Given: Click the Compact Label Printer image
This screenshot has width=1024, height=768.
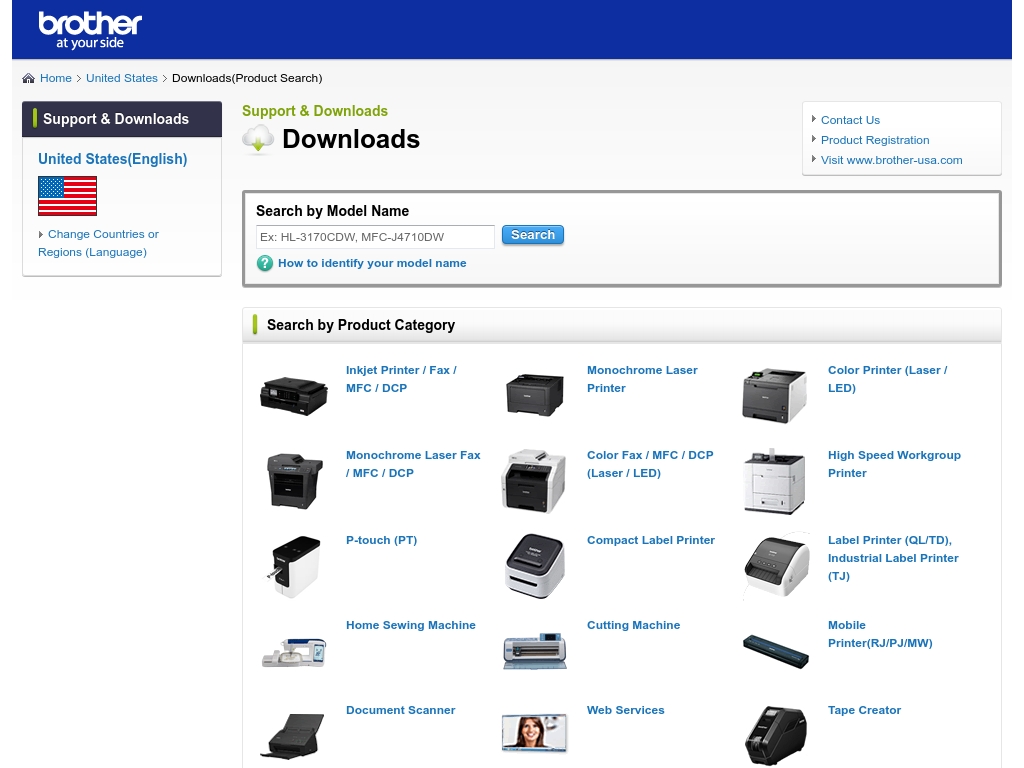Looking at the screenshot, I should (534, 566).
